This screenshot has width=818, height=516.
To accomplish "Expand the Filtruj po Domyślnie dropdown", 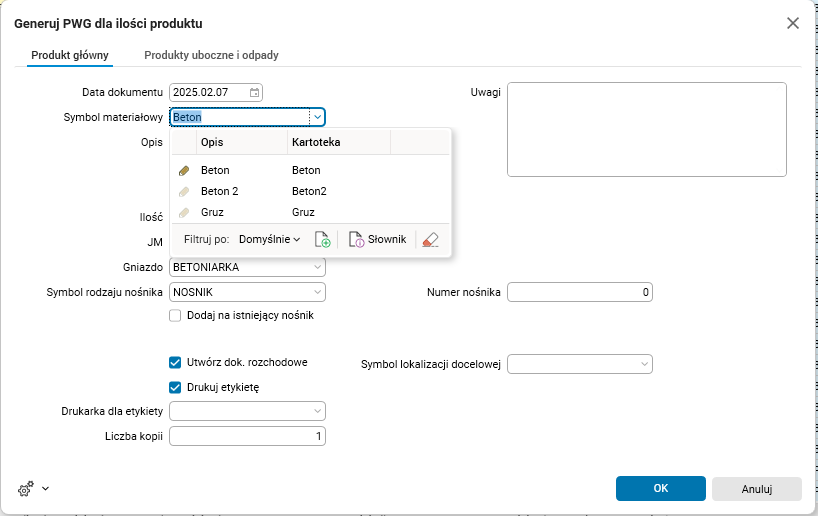I will coord(270,240).
